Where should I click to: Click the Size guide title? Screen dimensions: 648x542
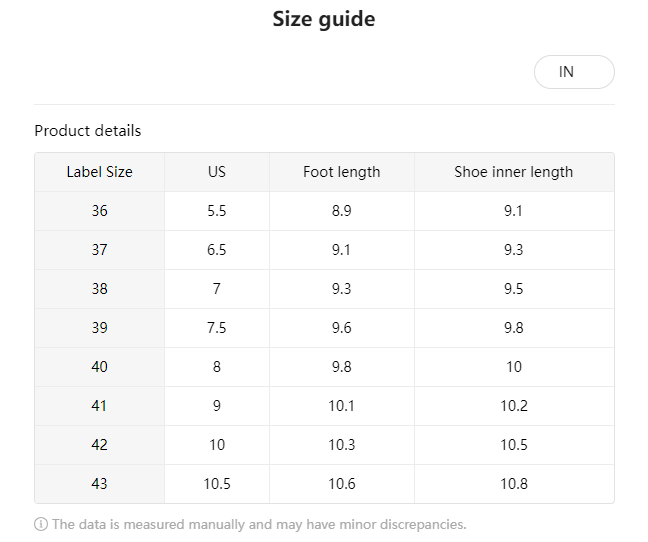pyautogui.click(x=324, y=19)
